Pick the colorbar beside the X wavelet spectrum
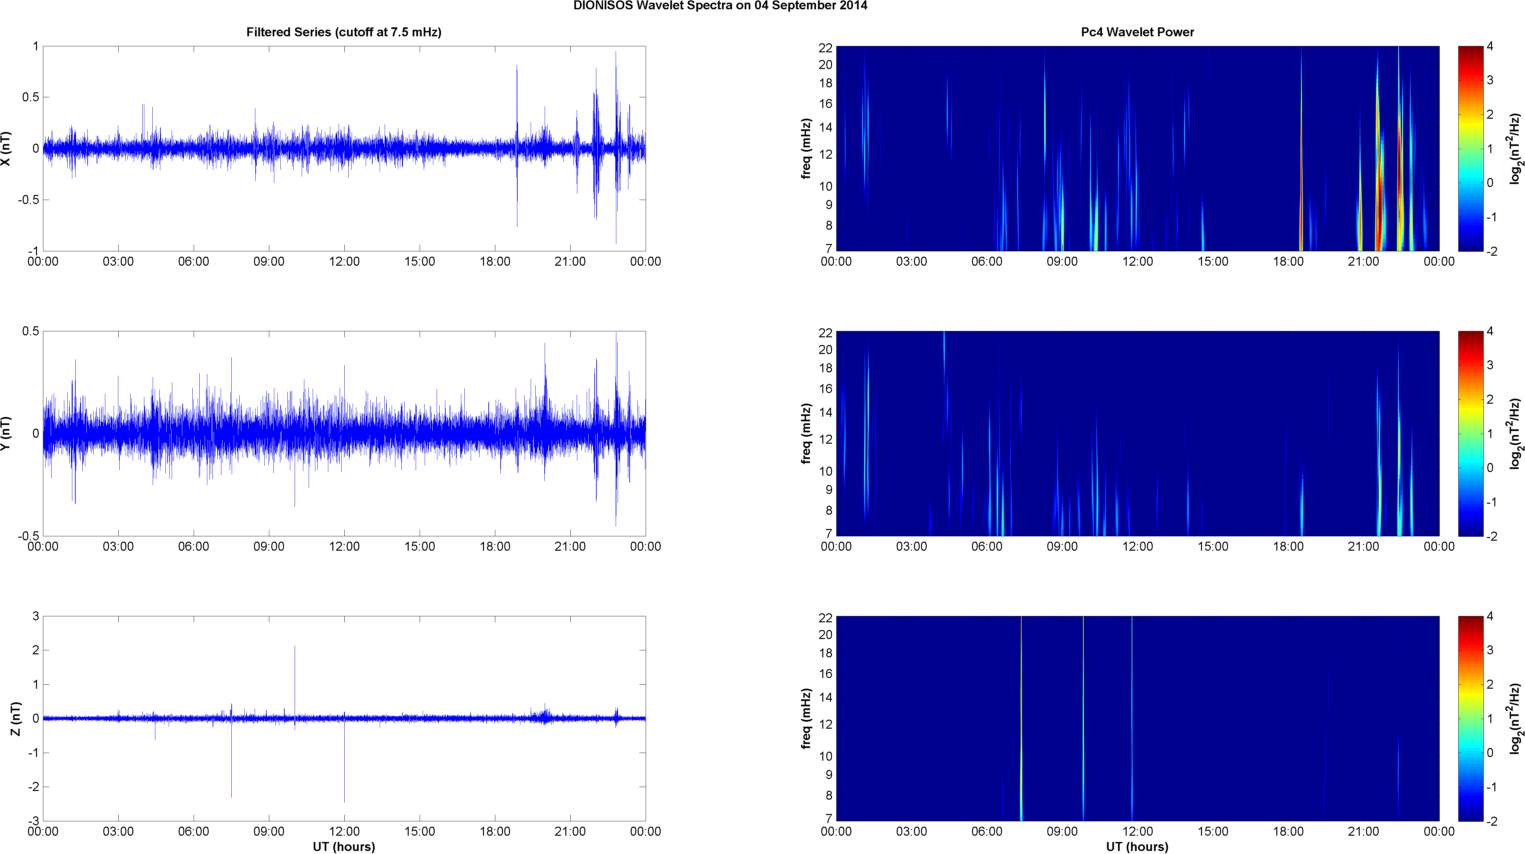Screen dimensions: 1525x854 pyautogui.click(x=1470, y=148)
